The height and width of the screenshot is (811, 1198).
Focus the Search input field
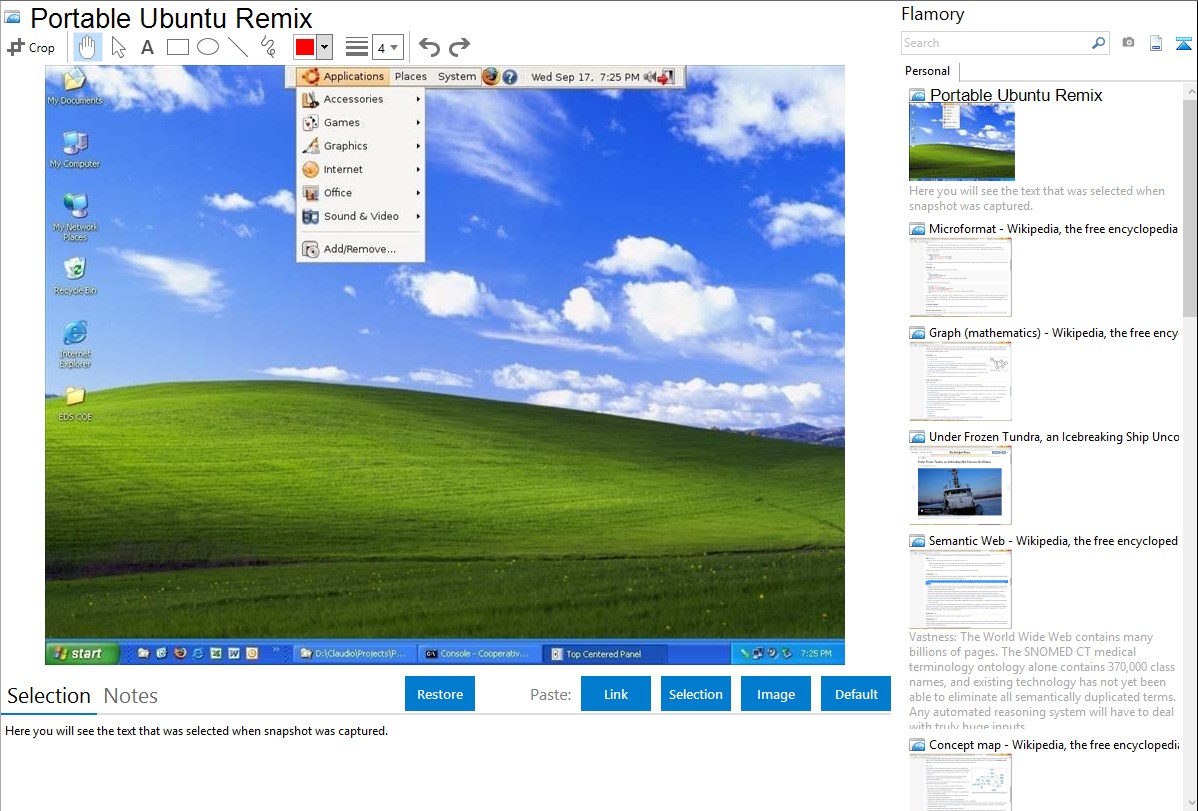[x=996, y=43]
